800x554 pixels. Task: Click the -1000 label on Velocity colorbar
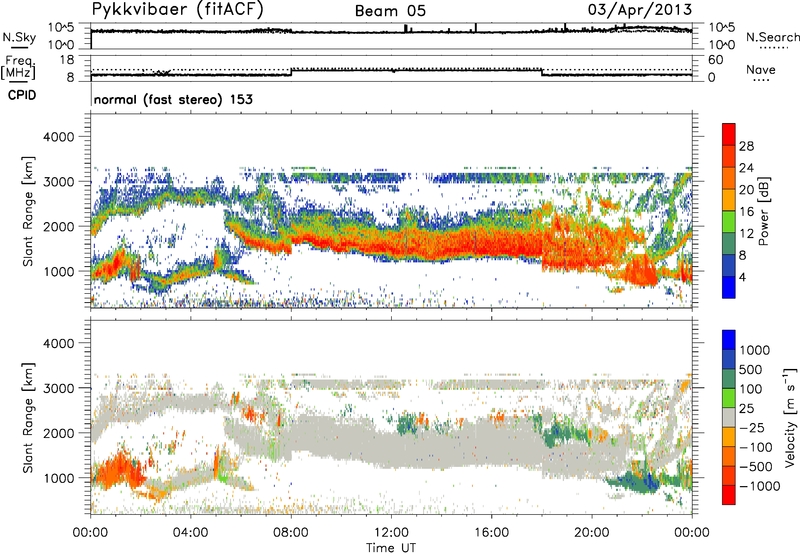pyautogui.click(x=759, y=486)
